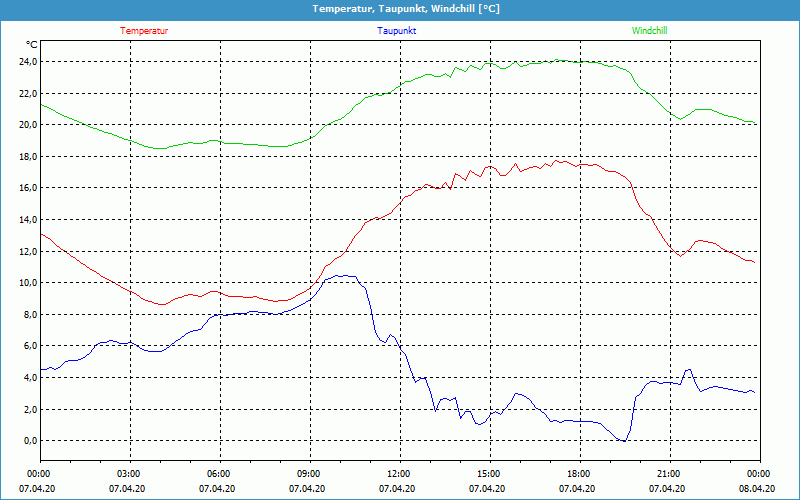Click the 8,0 y-axis value

point(29,315)
